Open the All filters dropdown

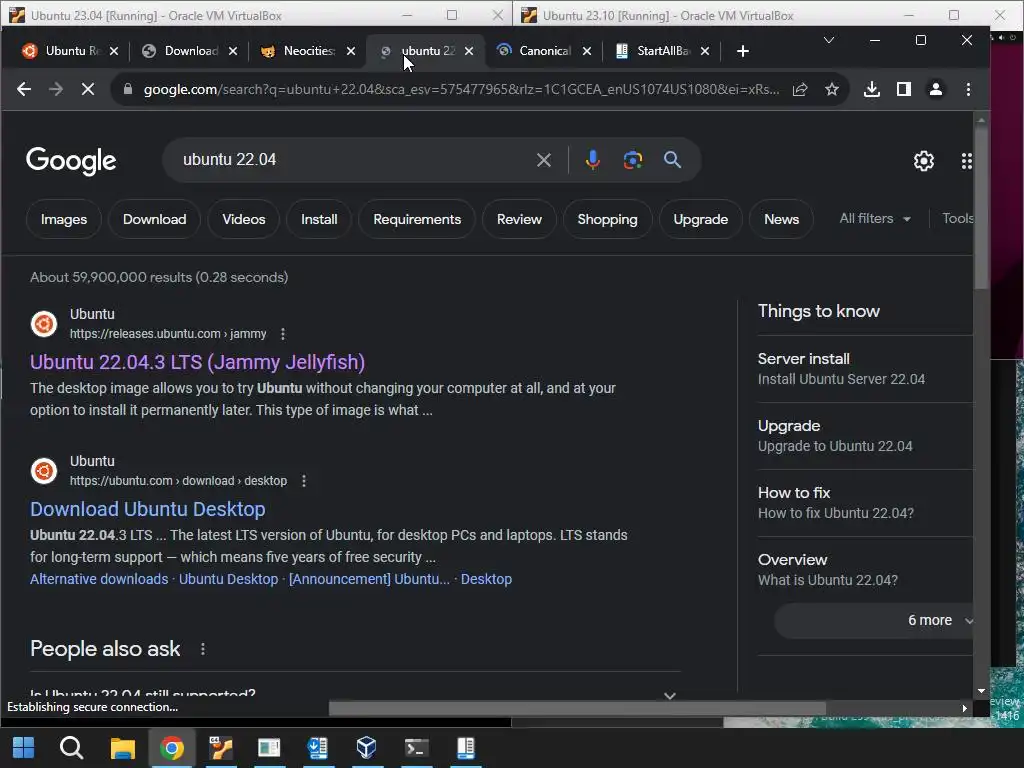pyautogui.click(x=875, y=219)
